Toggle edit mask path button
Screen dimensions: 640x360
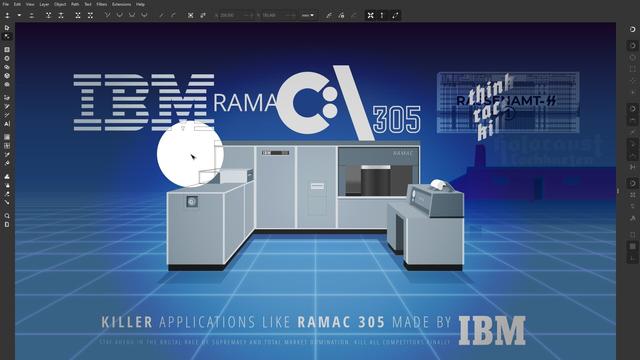(x=341, y=15)
